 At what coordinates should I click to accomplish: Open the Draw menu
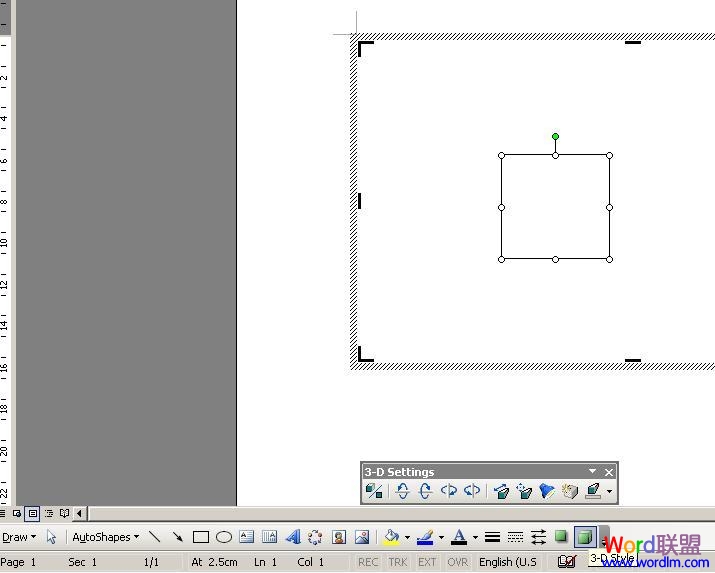point(19,537)
